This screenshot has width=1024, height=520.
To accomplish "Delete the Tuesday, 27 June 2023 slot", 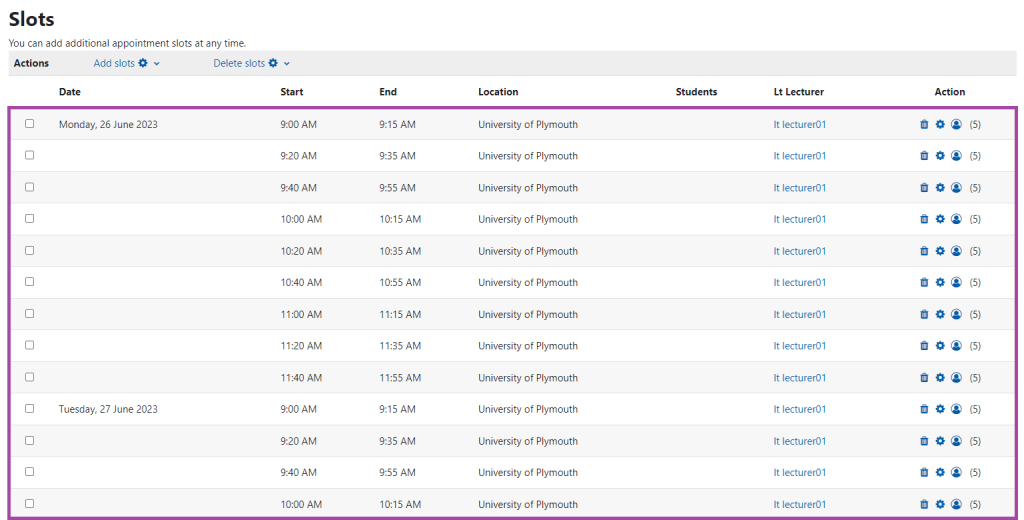I will (924, 409).
